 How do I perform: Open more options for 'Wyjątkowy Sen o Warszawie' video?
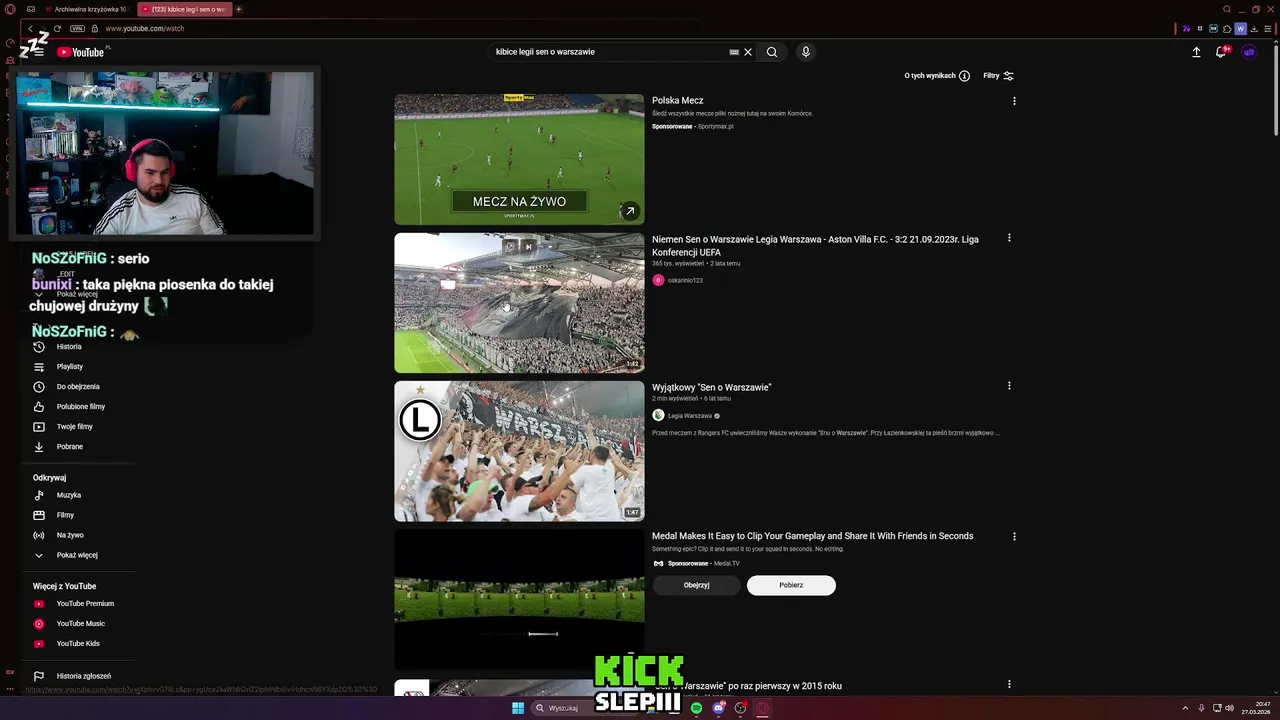click(x=1009, y=386)
